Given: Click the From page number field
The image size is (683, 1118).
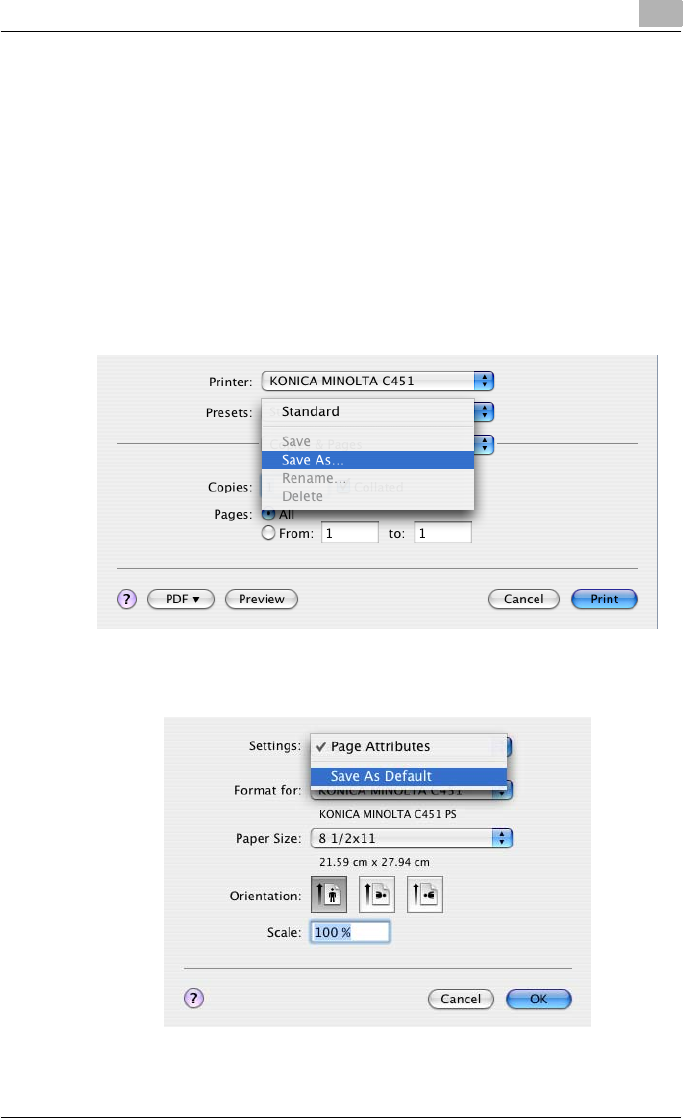Looking at the screenshot, I should point(348,534).
